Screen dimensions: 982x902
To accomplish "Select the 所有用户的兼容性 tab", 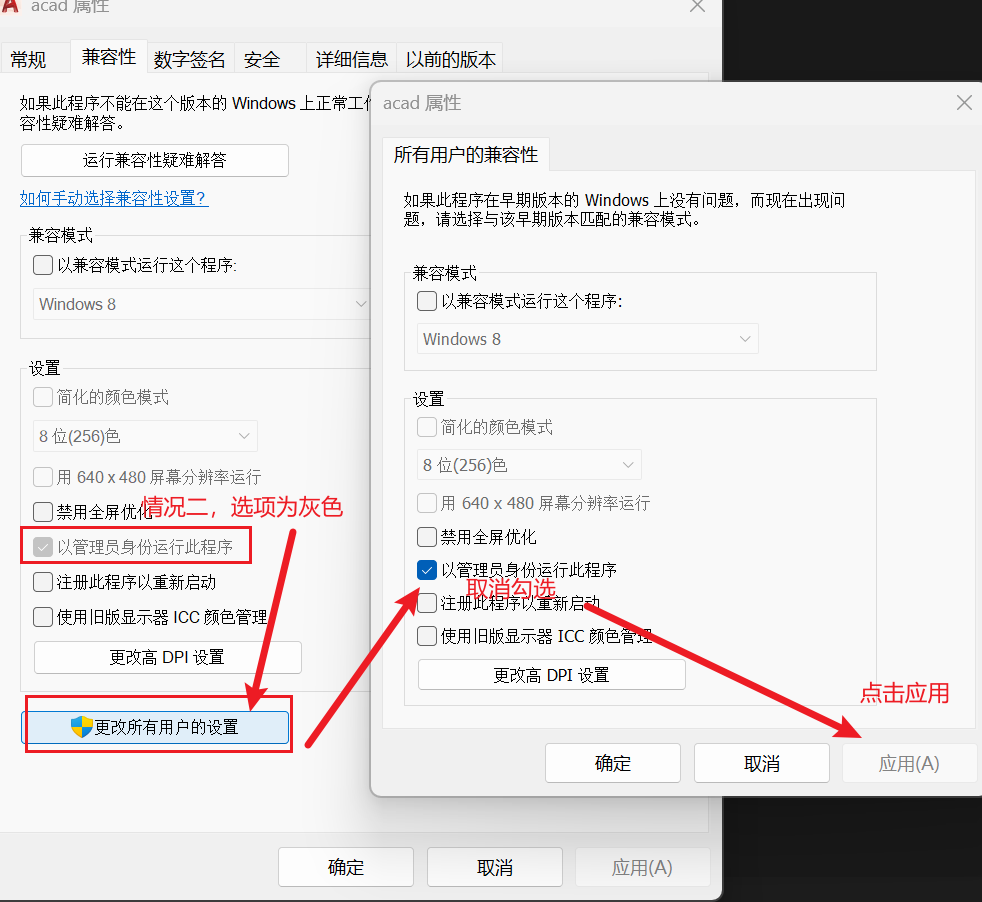I will coord(465,155).
